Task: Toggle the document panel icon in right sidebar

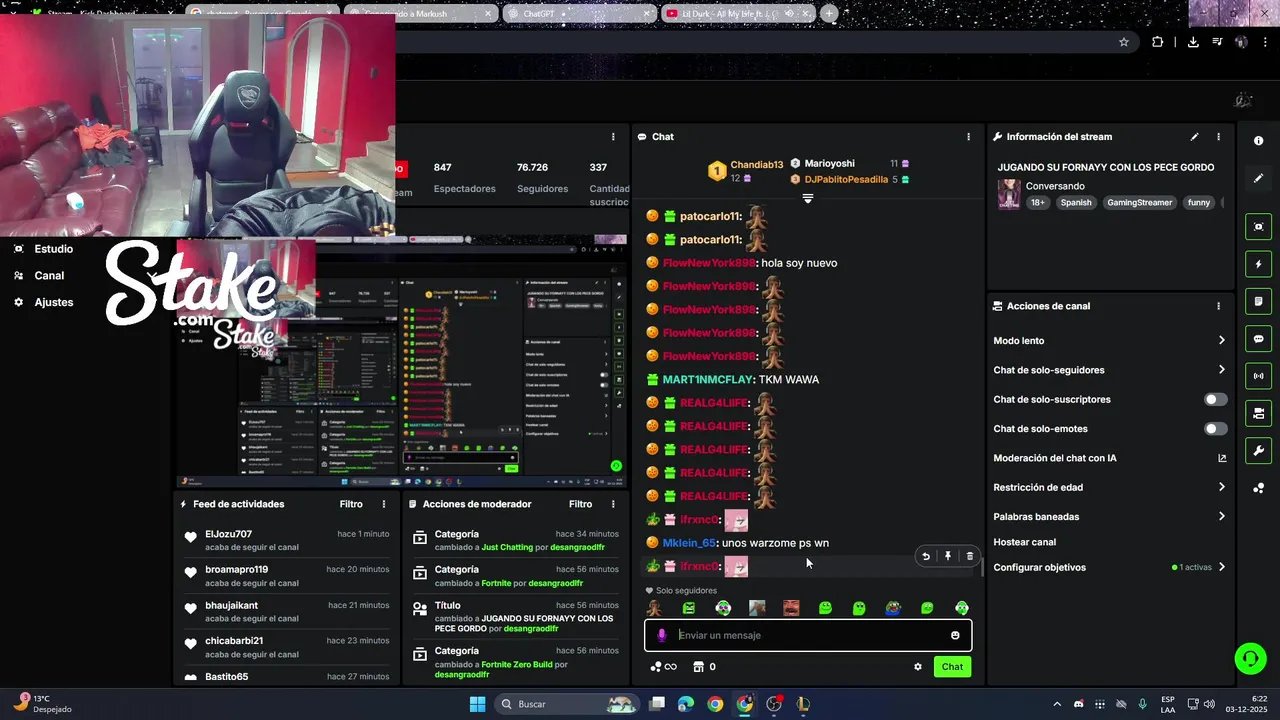Action: (x=1258, y=301)
